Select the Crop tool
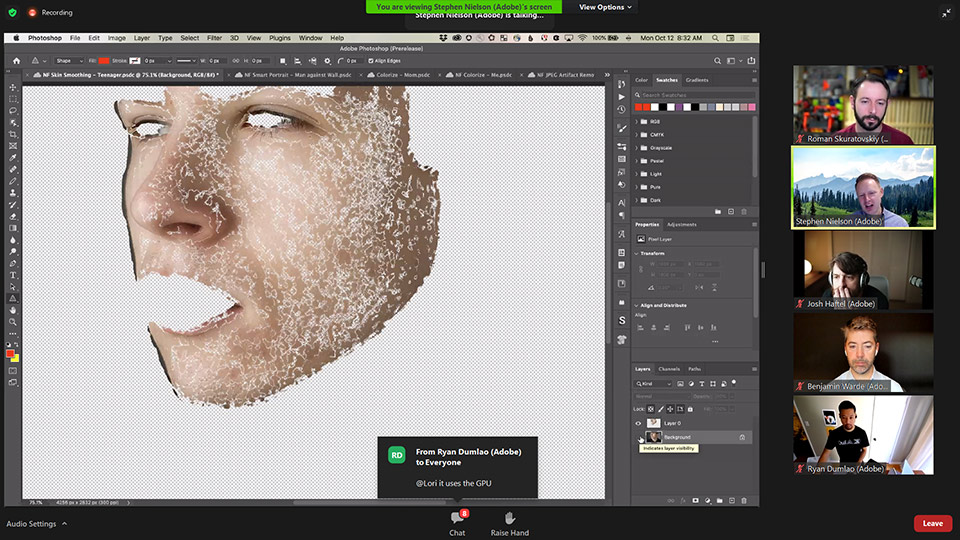Viewport: 960px width, 540px height. (x=13, y=134)
